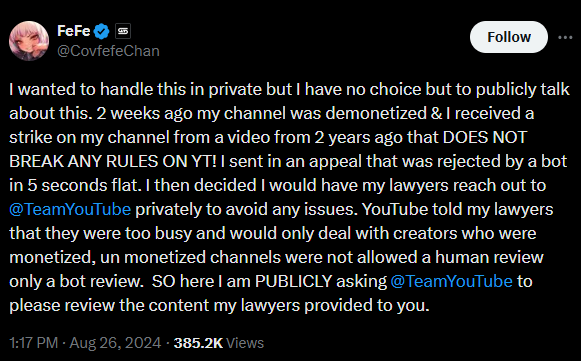
Task: Click the phrase 'human review' in the post
Action: (489, 257)
